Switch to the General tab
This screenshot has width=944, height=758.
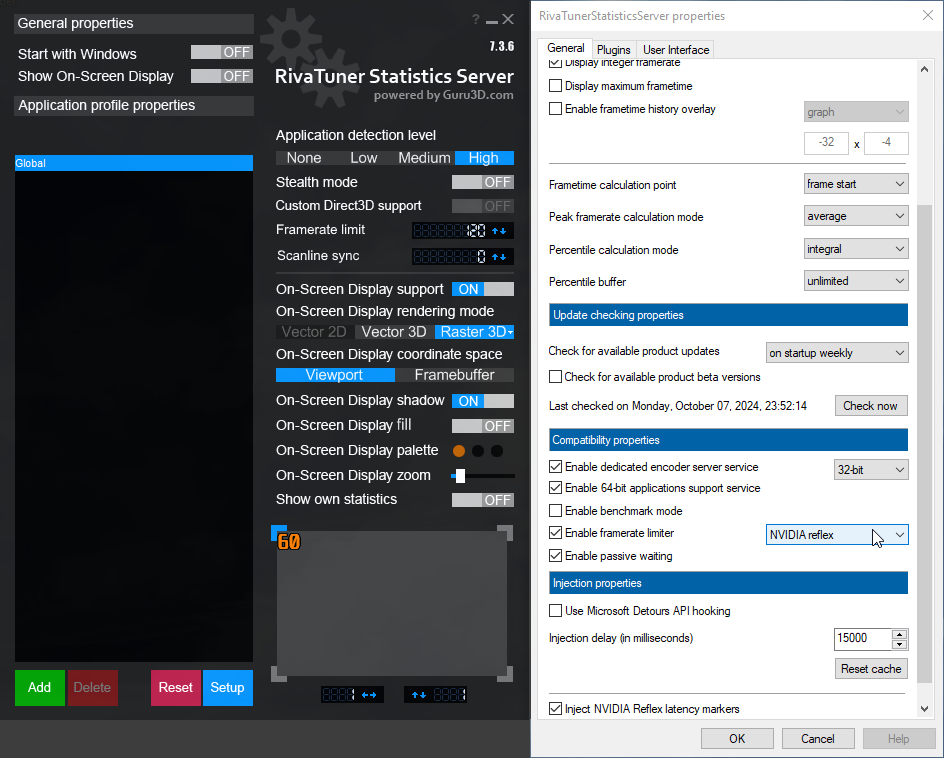tap(565, 48)
